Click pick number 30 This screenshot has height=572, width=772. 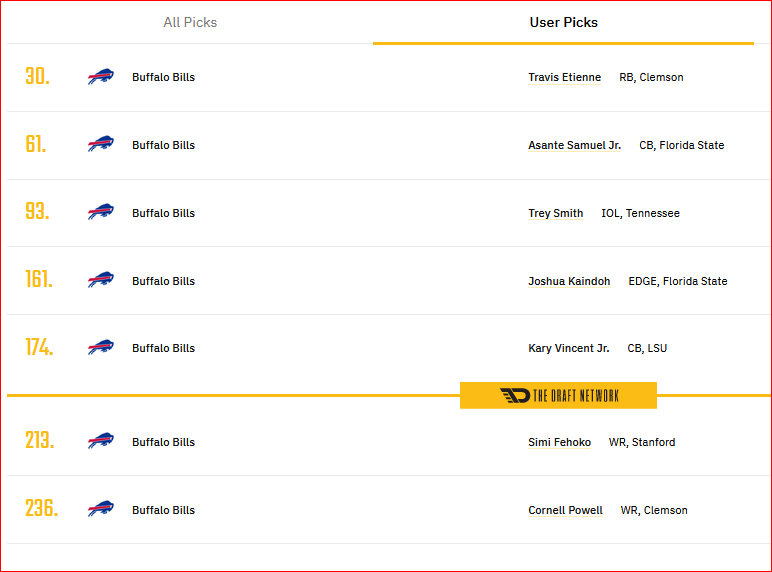point(37,76)
